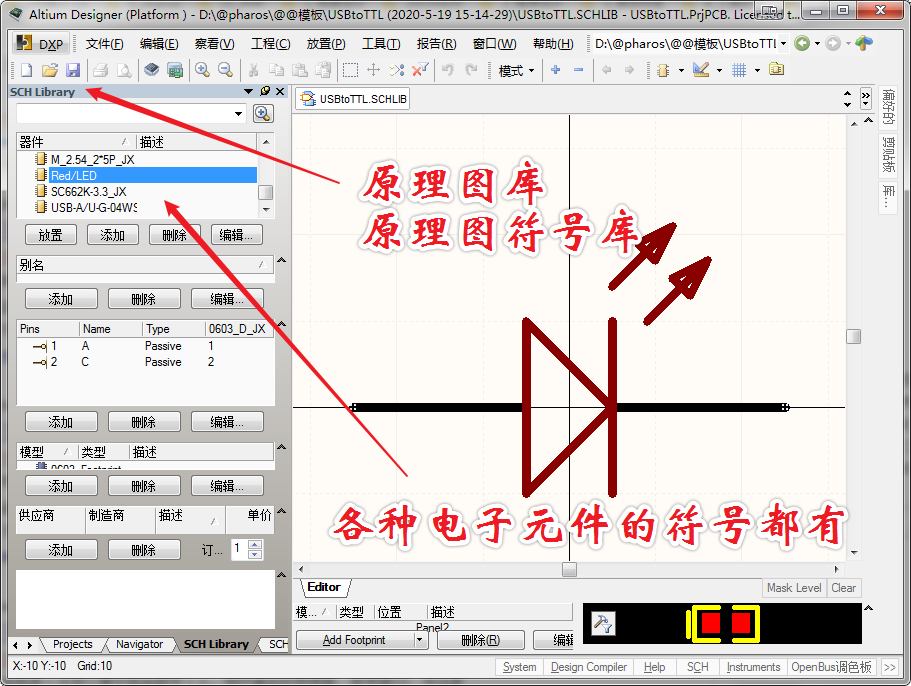Open the color selector dropdown in toolbar
Screen dimensions: 911x686
click(718, 70)
